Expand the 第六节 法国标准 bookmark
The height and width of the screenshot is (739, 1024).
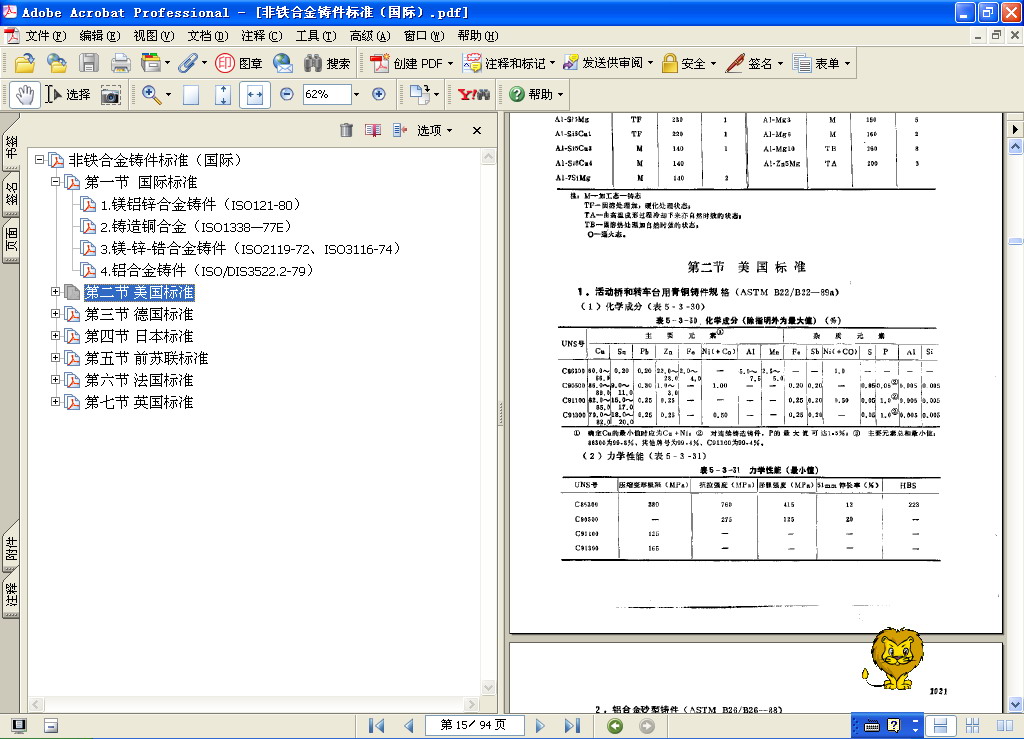pyautogui.click(x=56, y=379)
